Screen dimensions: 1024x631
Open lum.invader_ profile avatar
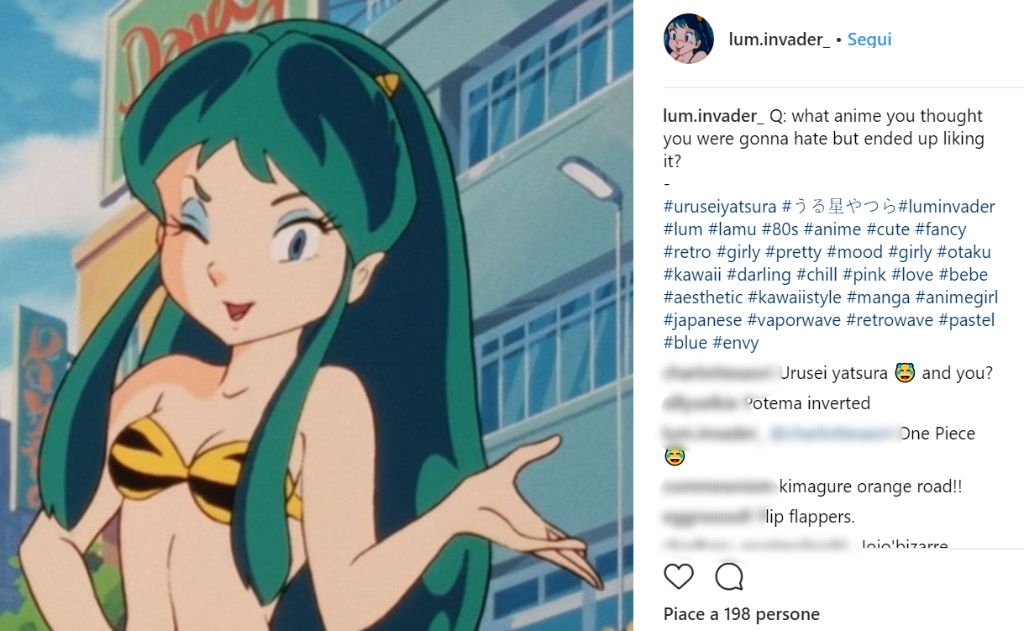688,39
